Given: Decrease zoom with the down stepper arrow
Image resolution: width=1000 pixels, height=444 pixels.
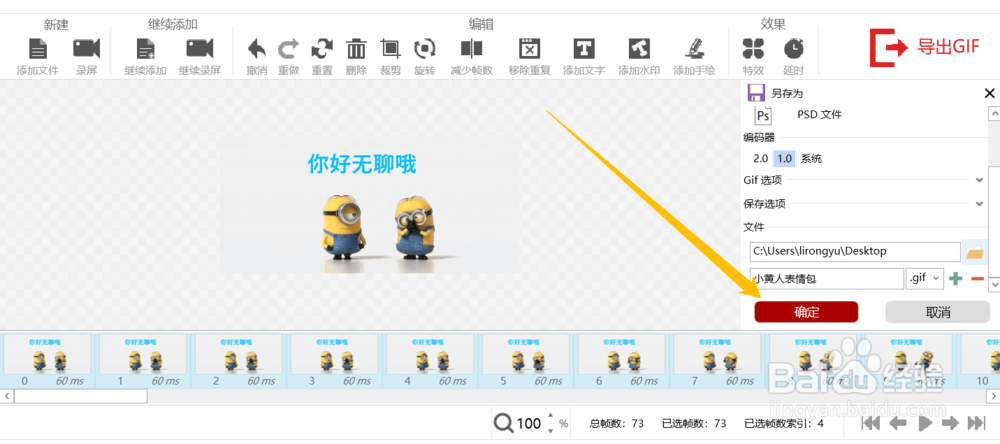Looking at the screenshot, I should (550, 429).
